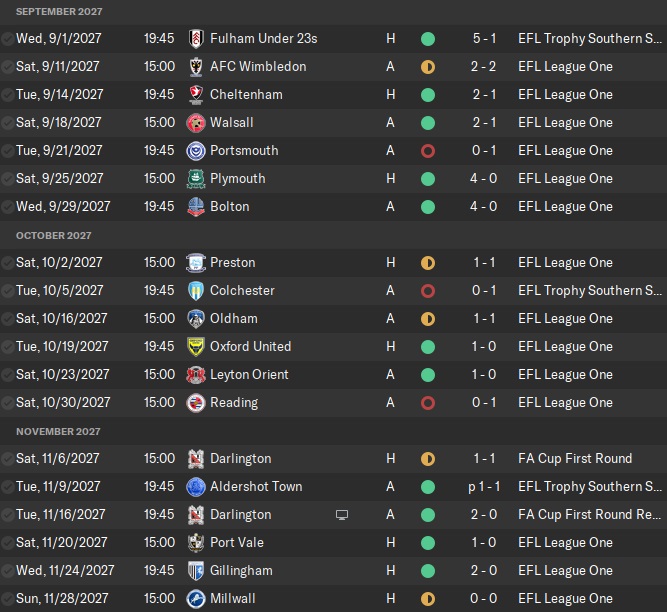Select the Walsall fixture row date

[59, 123]
